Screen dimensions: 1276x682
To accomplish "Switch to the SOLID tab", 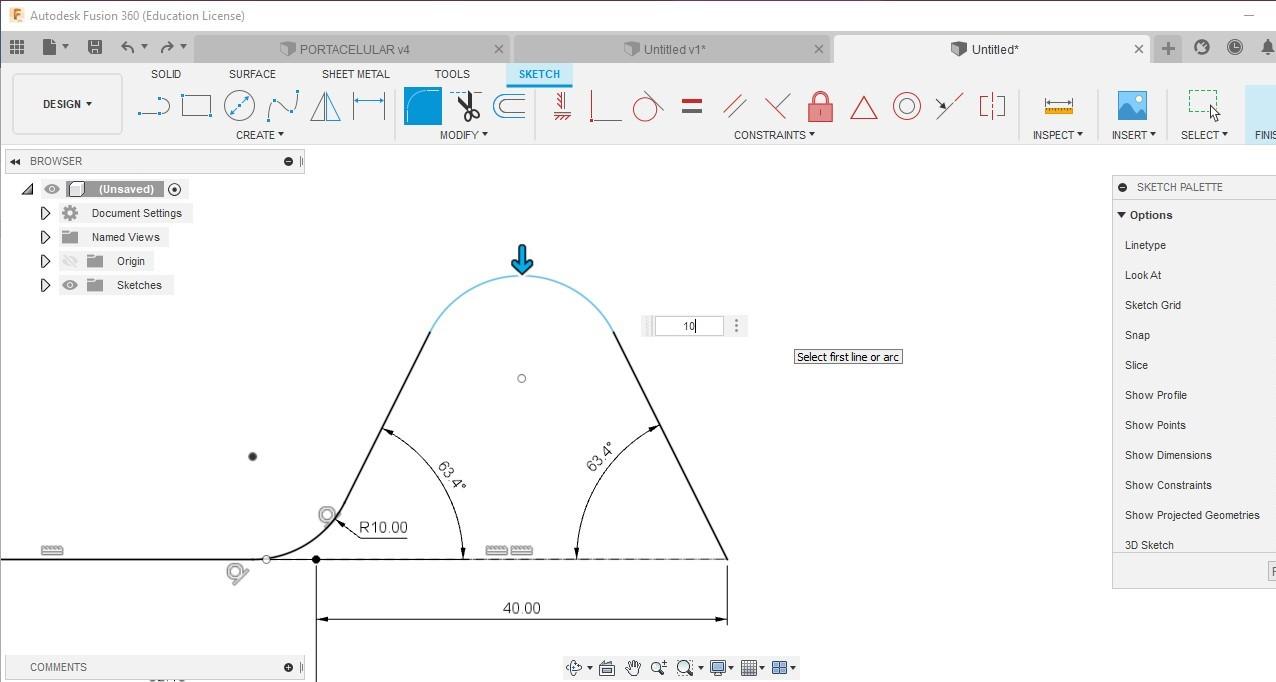I will click(166, 74).
